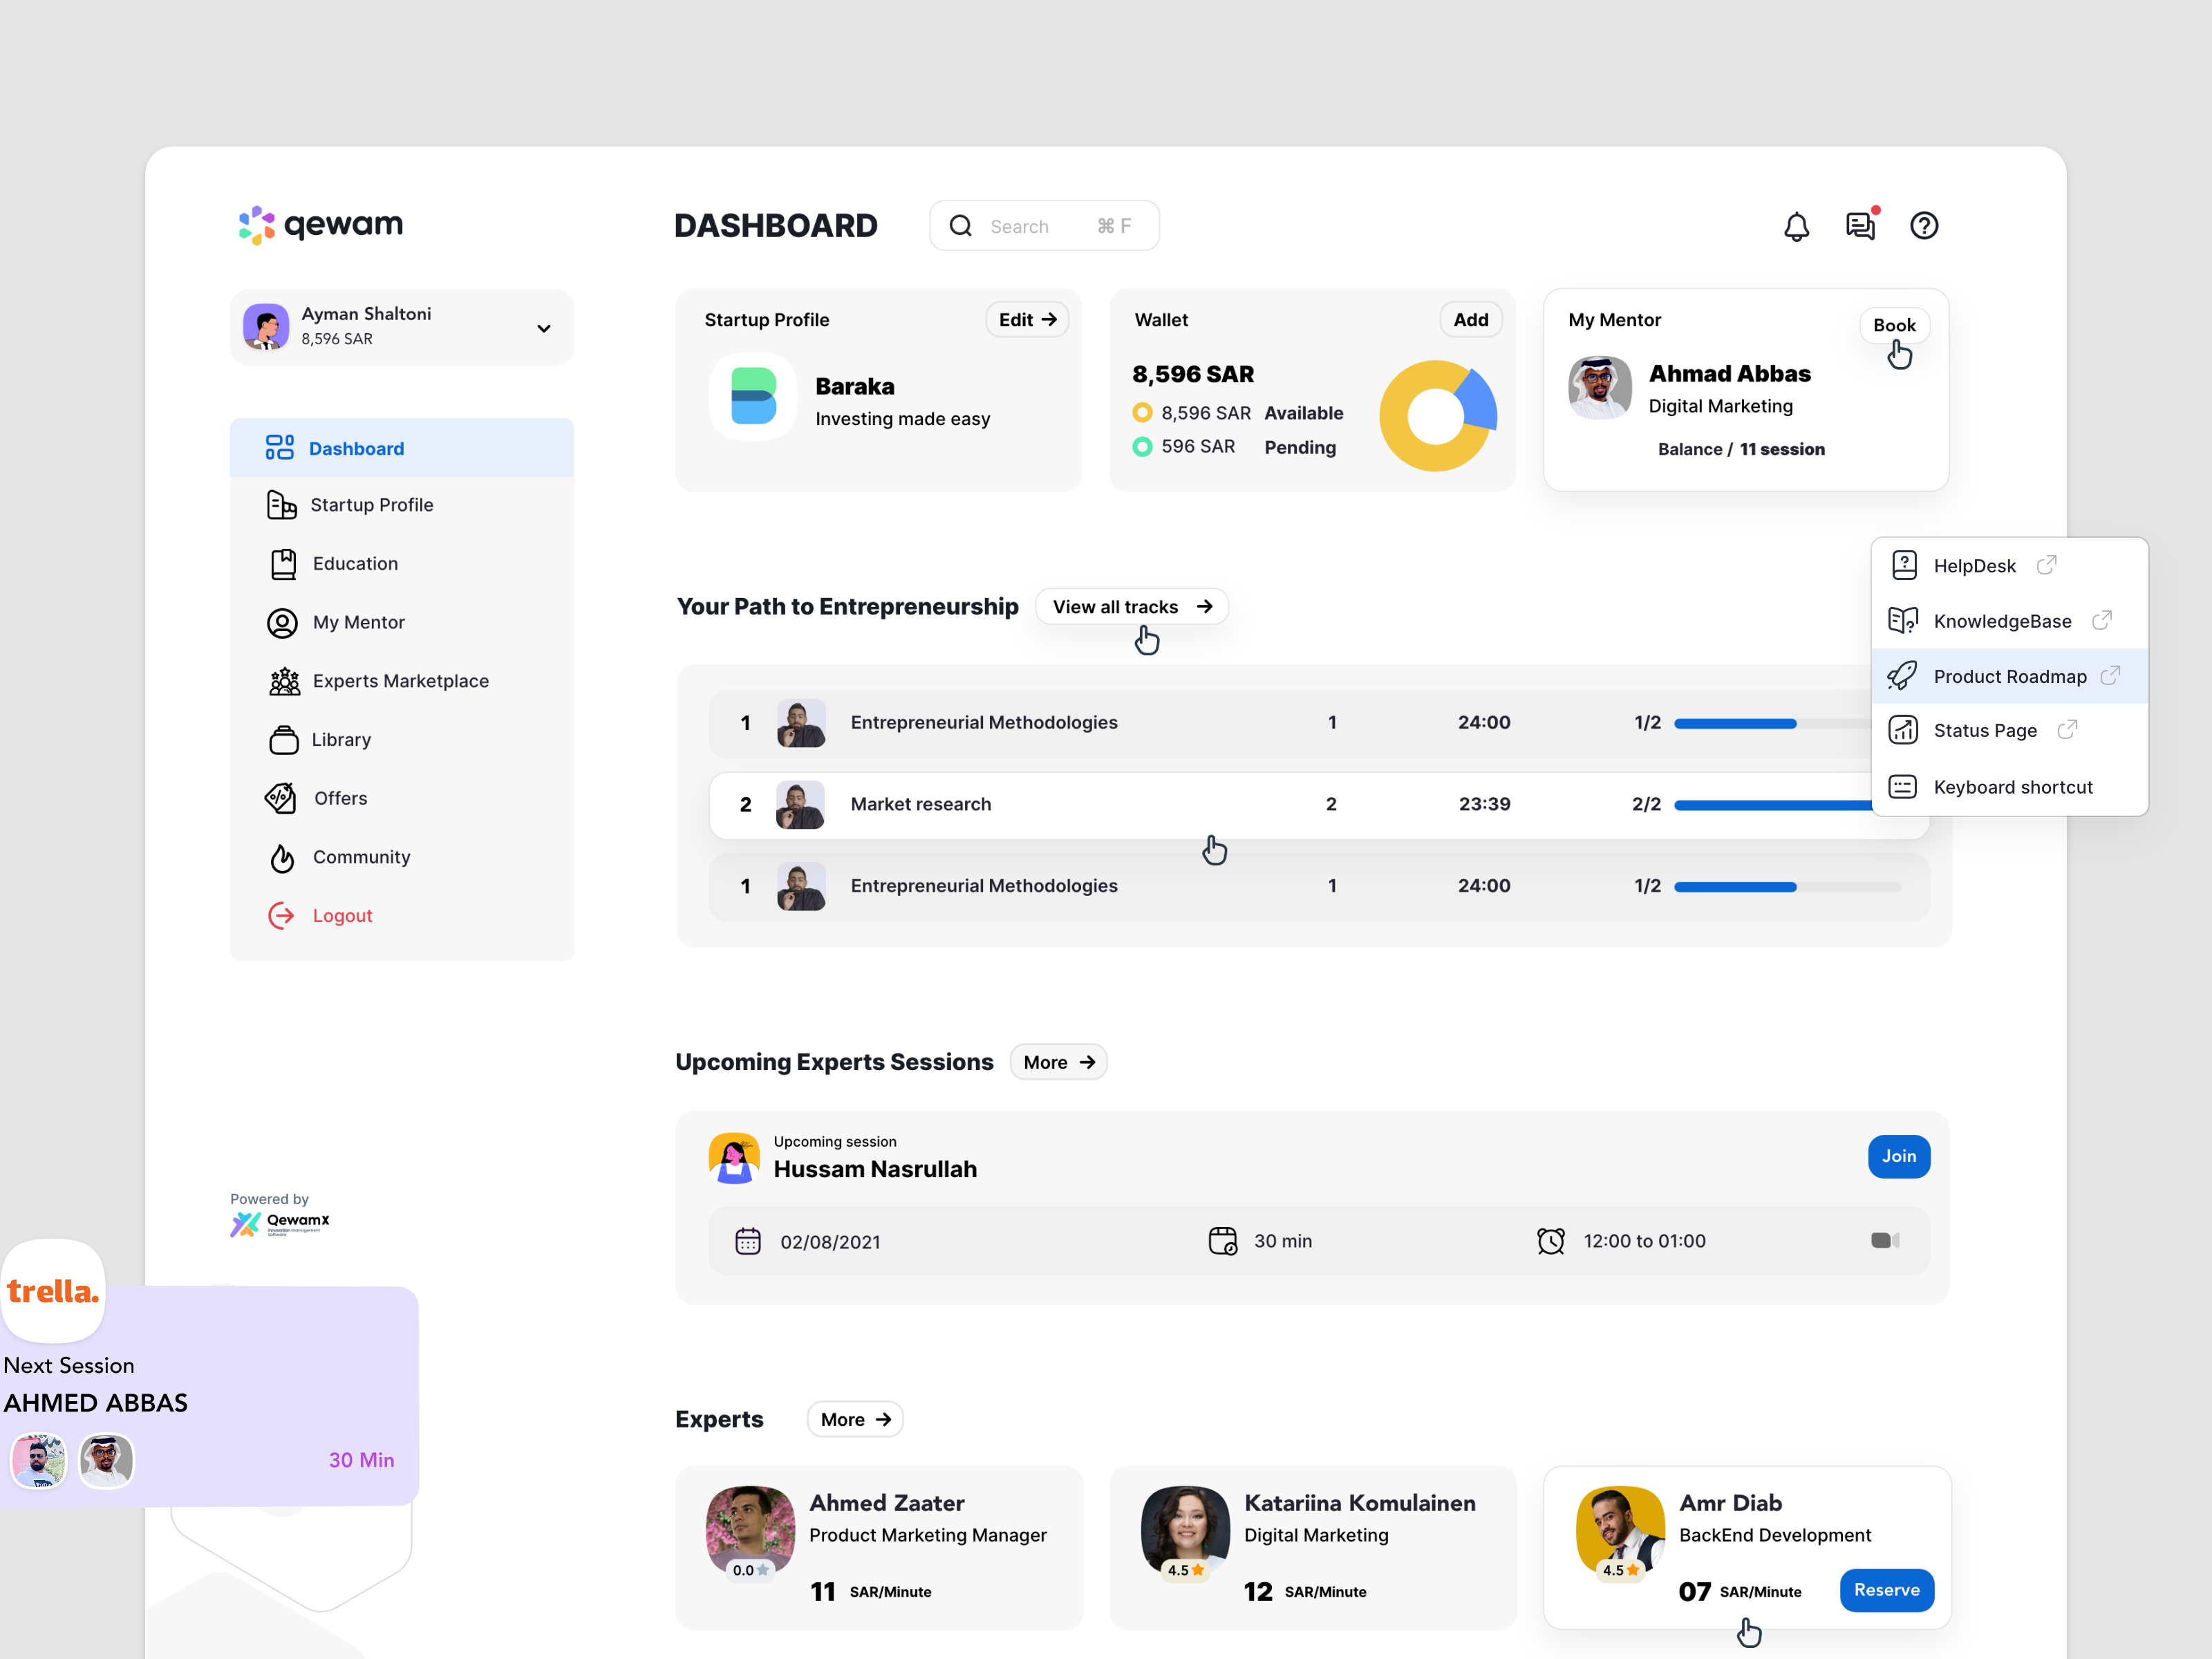Click the Logout icon in sidebar
This screenshot has width=2212, height=1659.
point(282,915)
